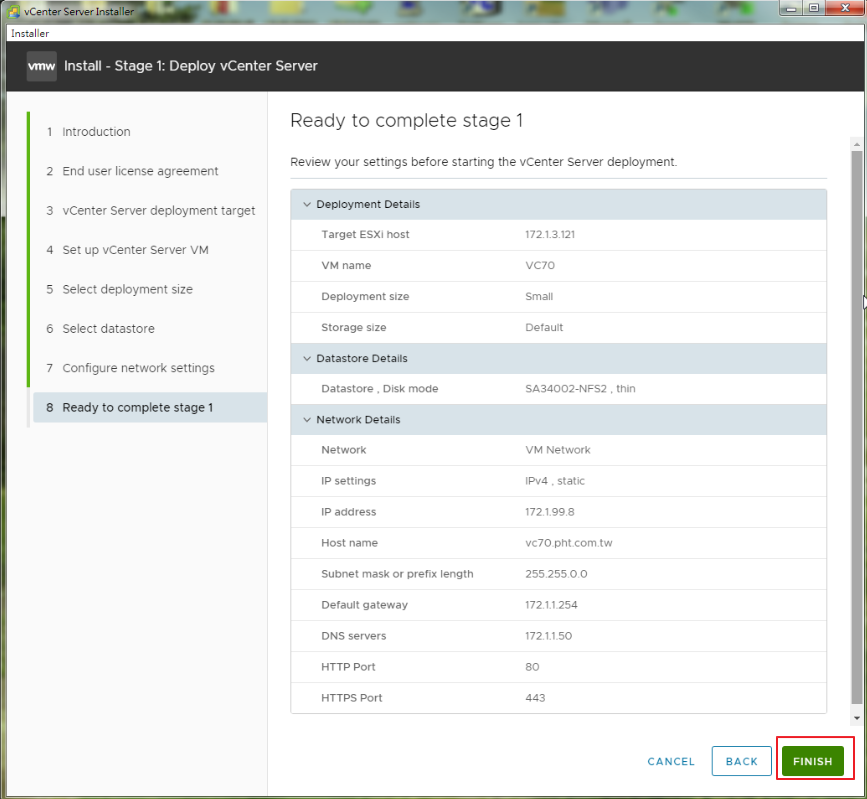Select Ready to complete stage 1 step

(150, 408)
